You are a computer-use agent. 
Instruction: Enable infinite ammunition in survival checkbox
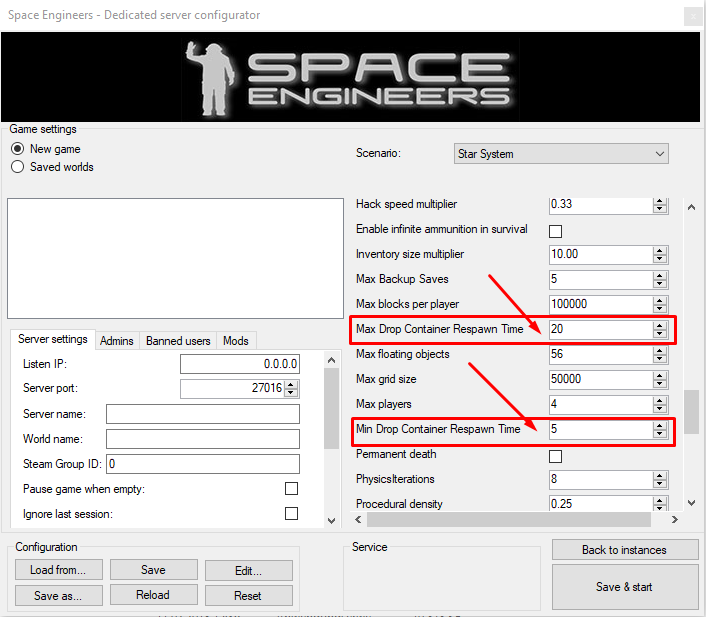pos(556,230)
